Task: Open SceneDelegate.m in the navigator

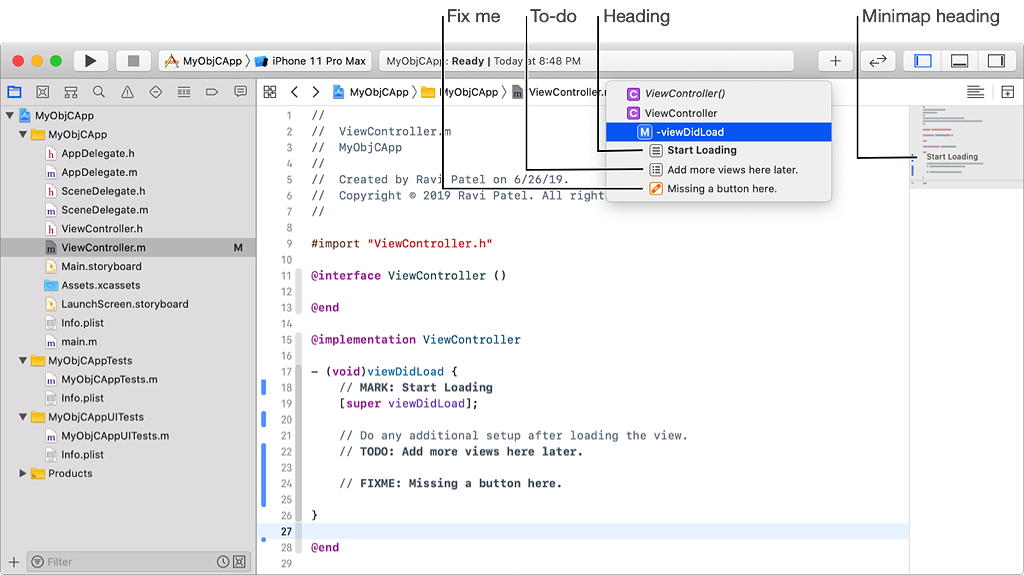Action: [x=104, y=210]
